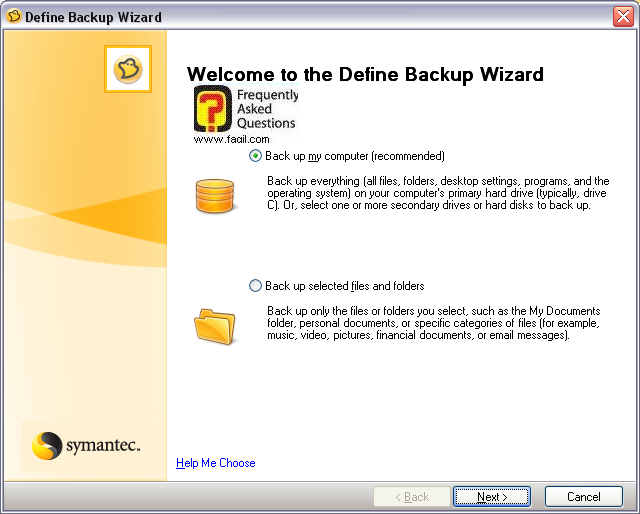This screenshot has height=514, width=640.
Task: Click the description text about primary hard drive
Action: 438,194
